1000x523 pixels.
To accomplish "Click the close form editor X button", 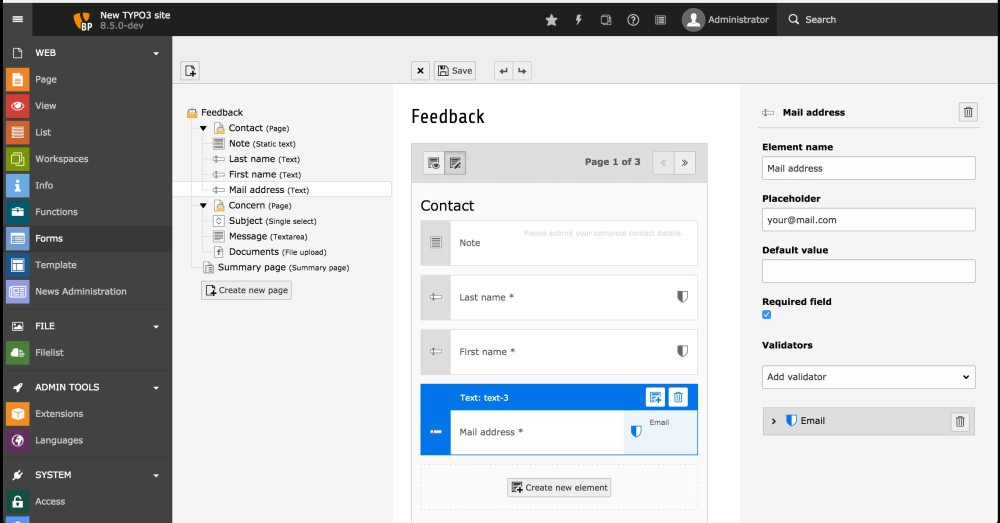I will coord(421,71).
